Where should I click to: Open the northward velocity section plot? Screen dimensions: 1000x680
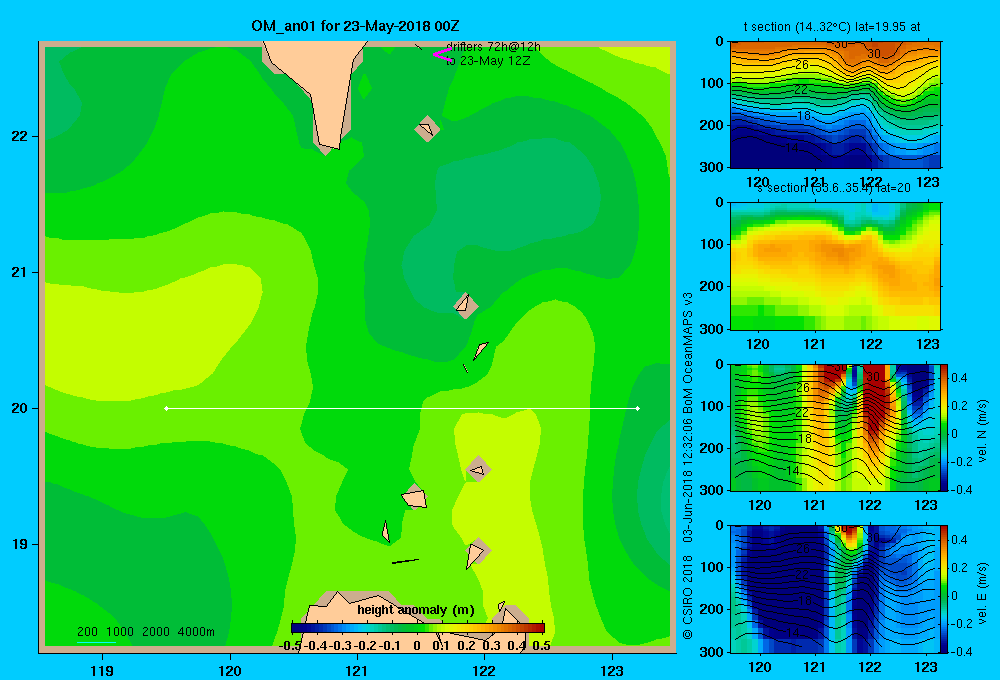coord(835,427)
